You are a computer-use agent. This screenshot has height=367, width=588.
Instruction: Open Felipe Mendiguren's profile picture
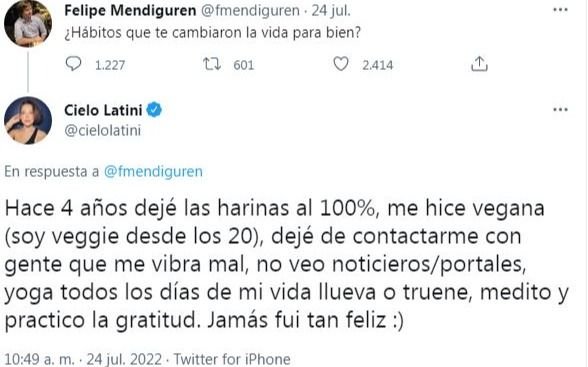[x=28, y=23]
